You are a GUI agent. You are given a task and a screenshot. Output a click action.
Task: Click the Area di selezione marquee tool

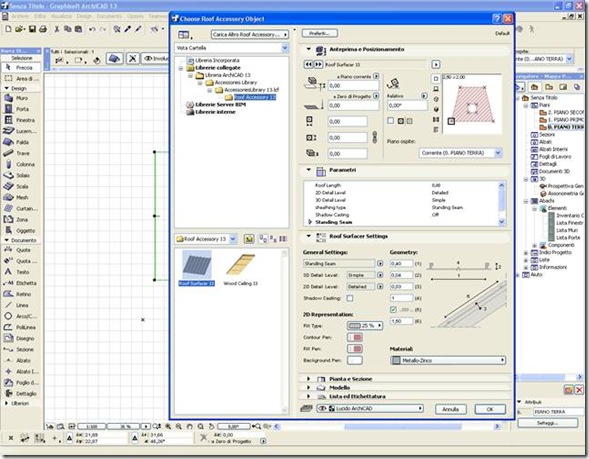pos(21,79)
